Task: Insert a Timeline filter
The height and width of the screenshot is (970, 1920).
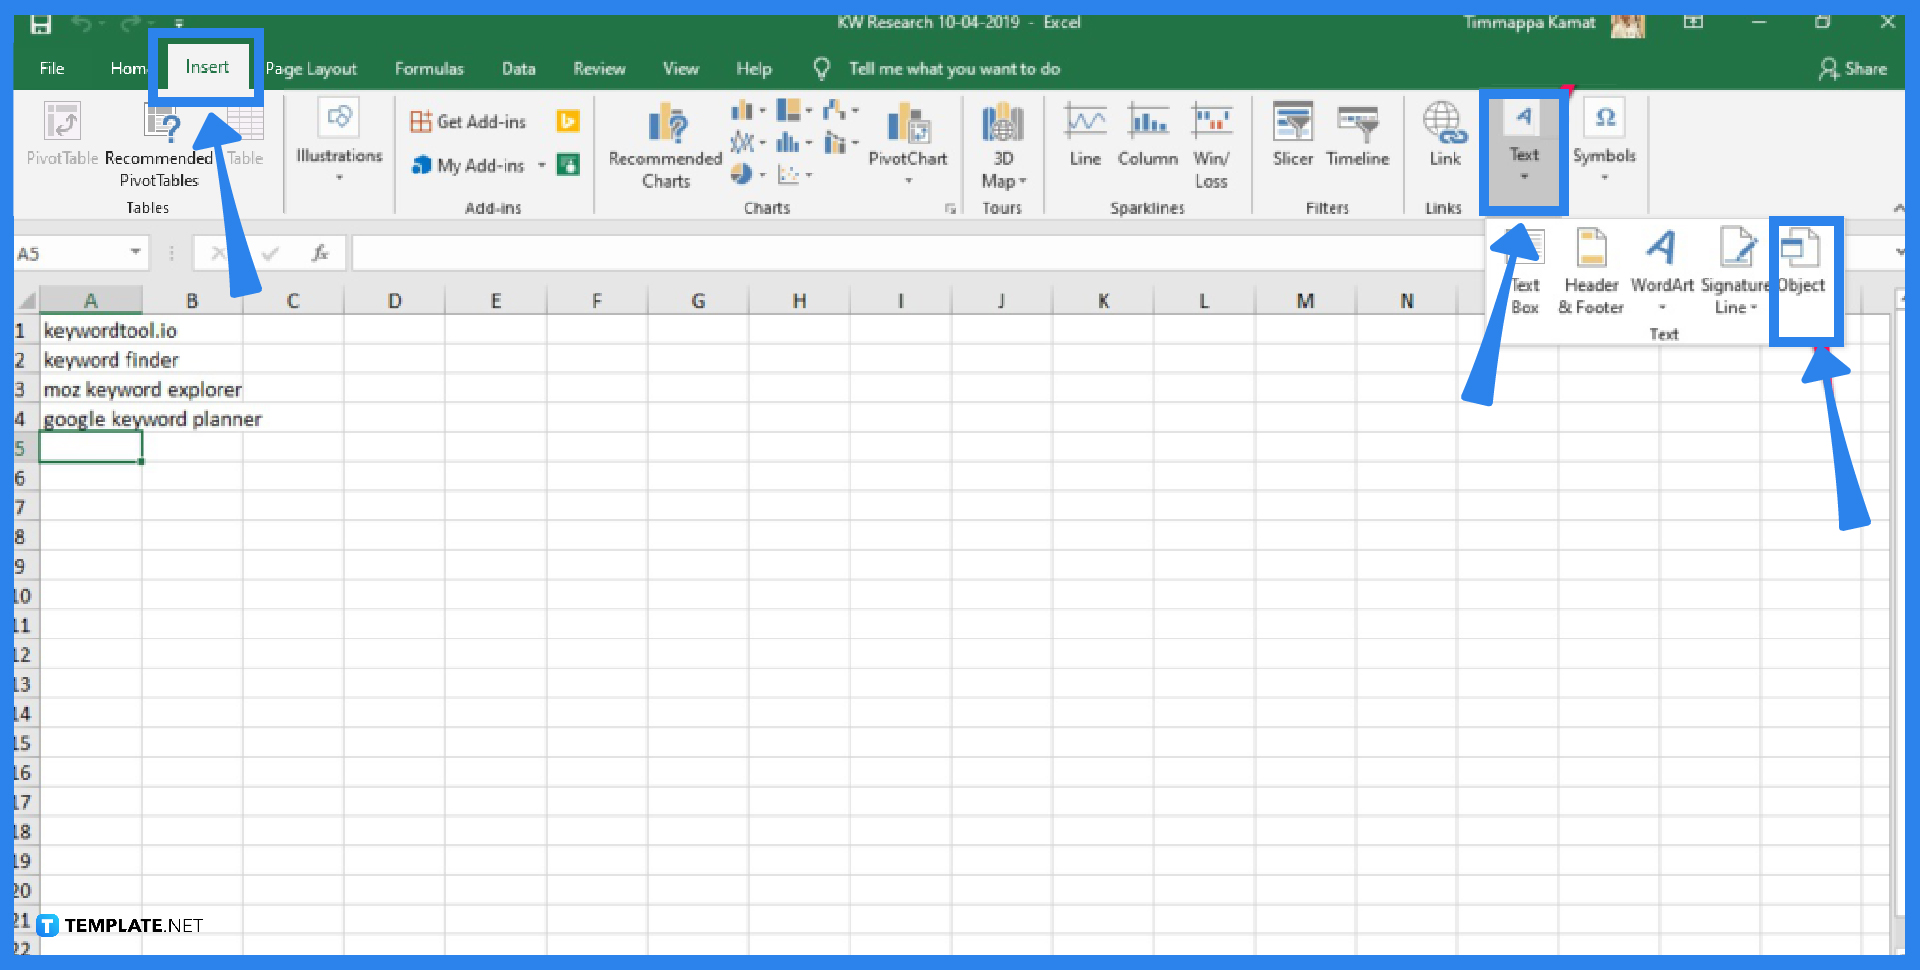Action: [1357, 140]
